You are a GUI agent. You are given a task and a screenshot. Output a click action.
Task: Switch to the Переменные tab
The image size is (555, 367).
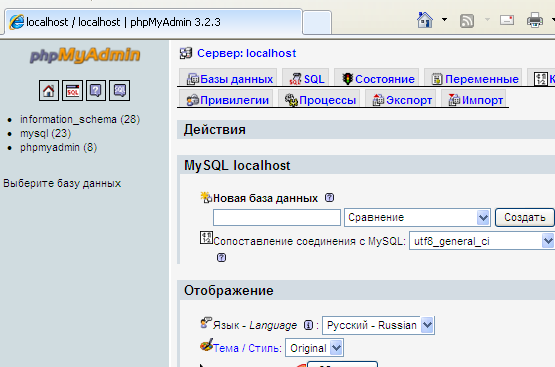coord(474,79)
